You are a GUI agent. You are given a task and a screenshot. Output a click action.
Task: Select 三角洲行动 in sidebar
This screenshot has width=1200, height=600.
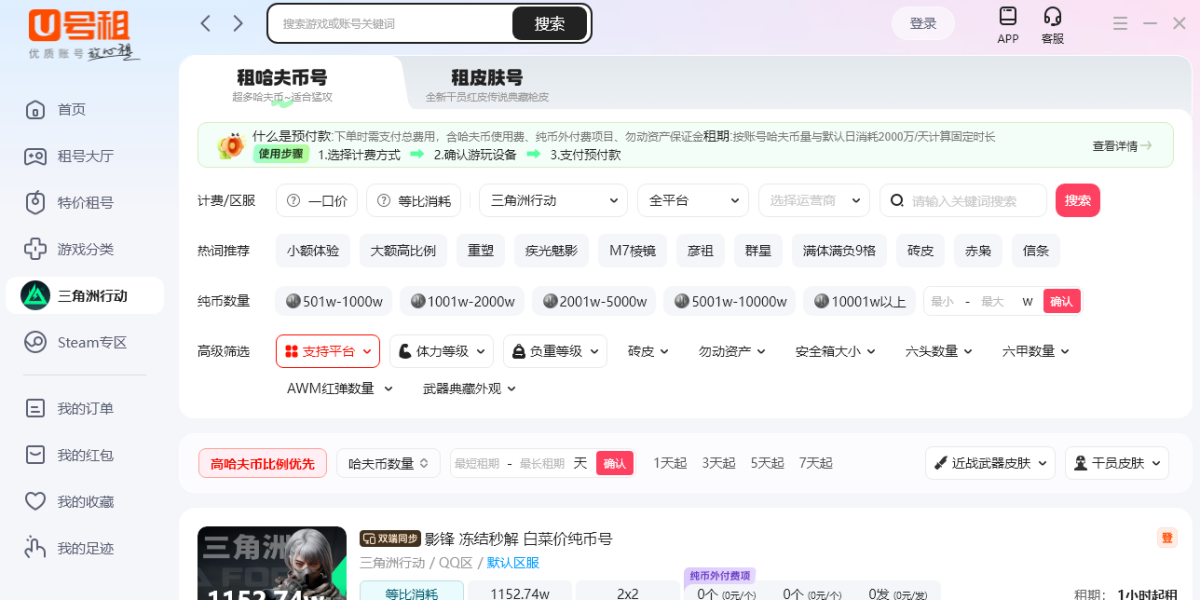85,296
